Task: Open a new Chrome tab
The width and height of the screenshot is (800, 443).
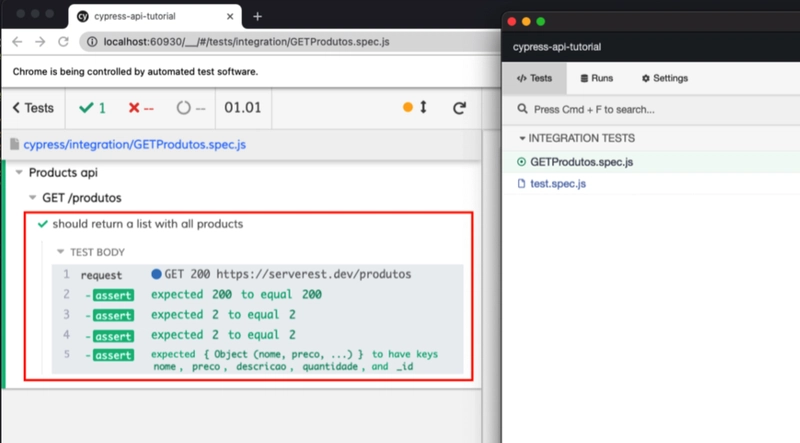Action: (x=257, y=16)
